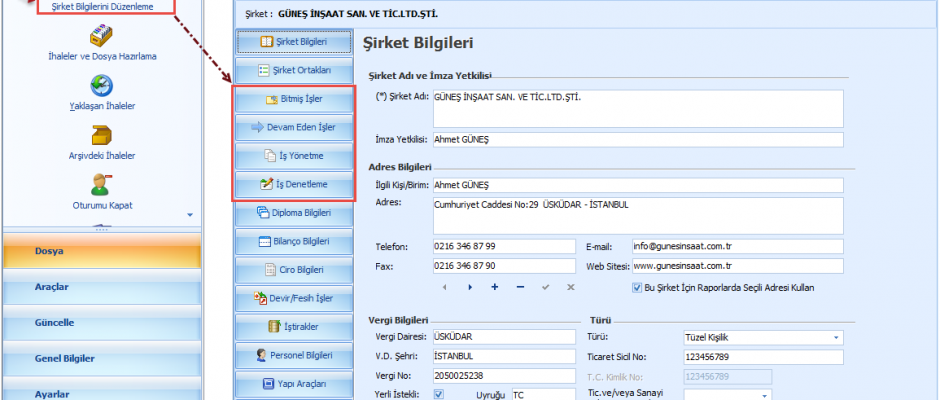Open the Genel Bilgiler sidebar group
The image size is (940, 400).
pos(100,358)
